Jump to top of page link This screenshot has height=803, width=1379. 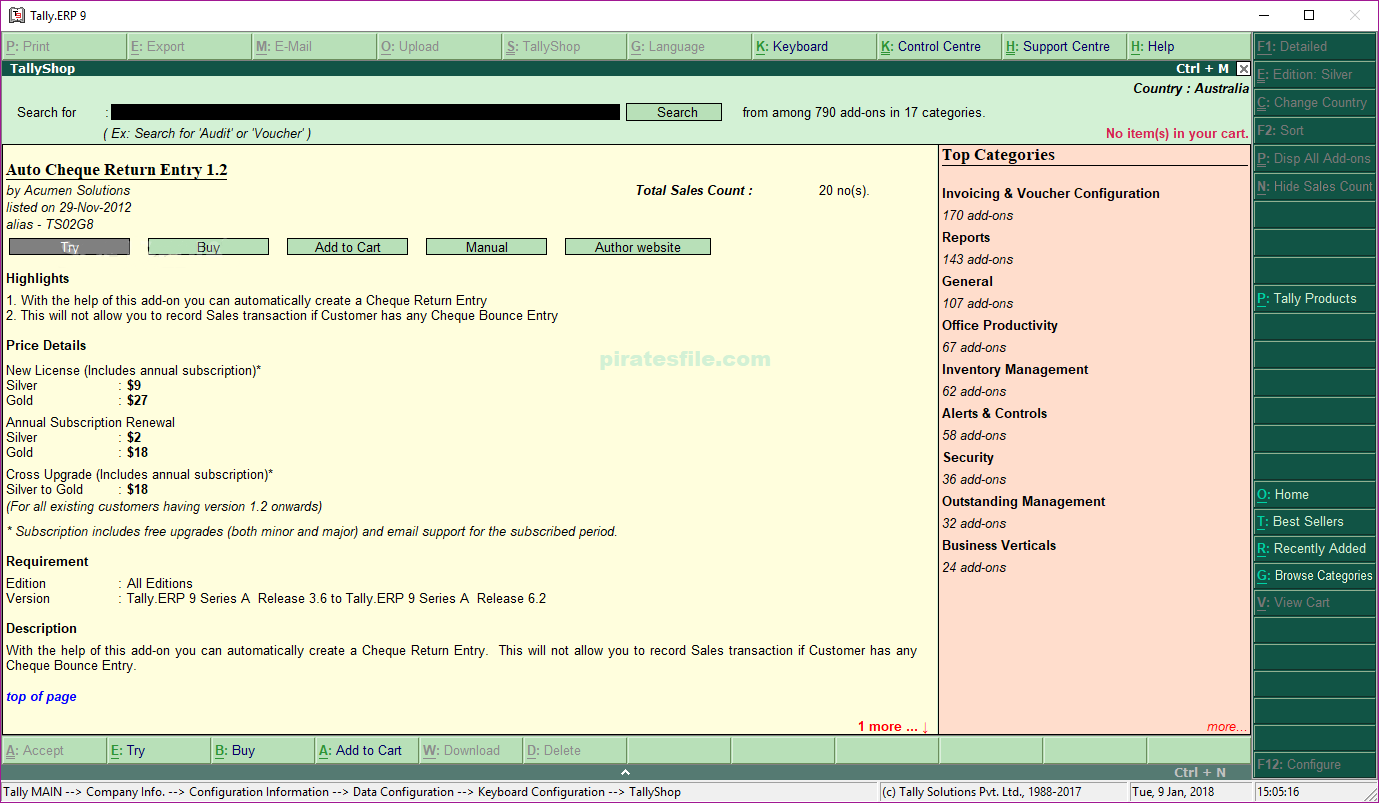coord(41,697)
